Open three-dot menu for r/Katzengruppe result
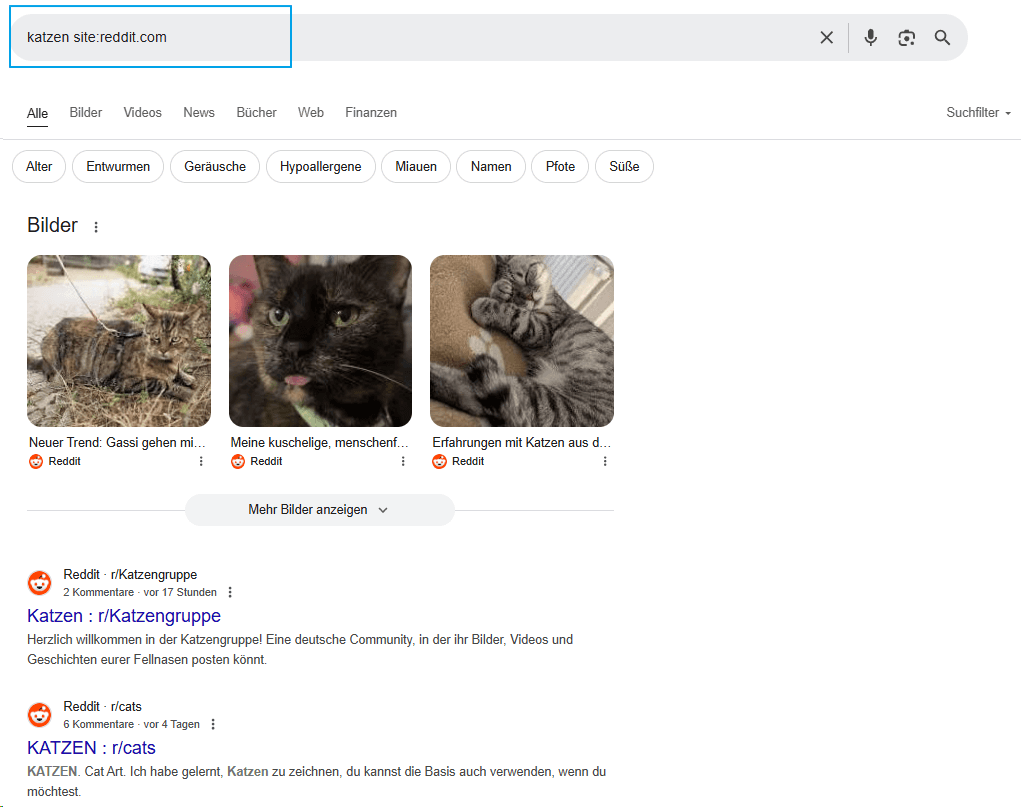This screenshot has width=1021, height=807. pos(230,592)
